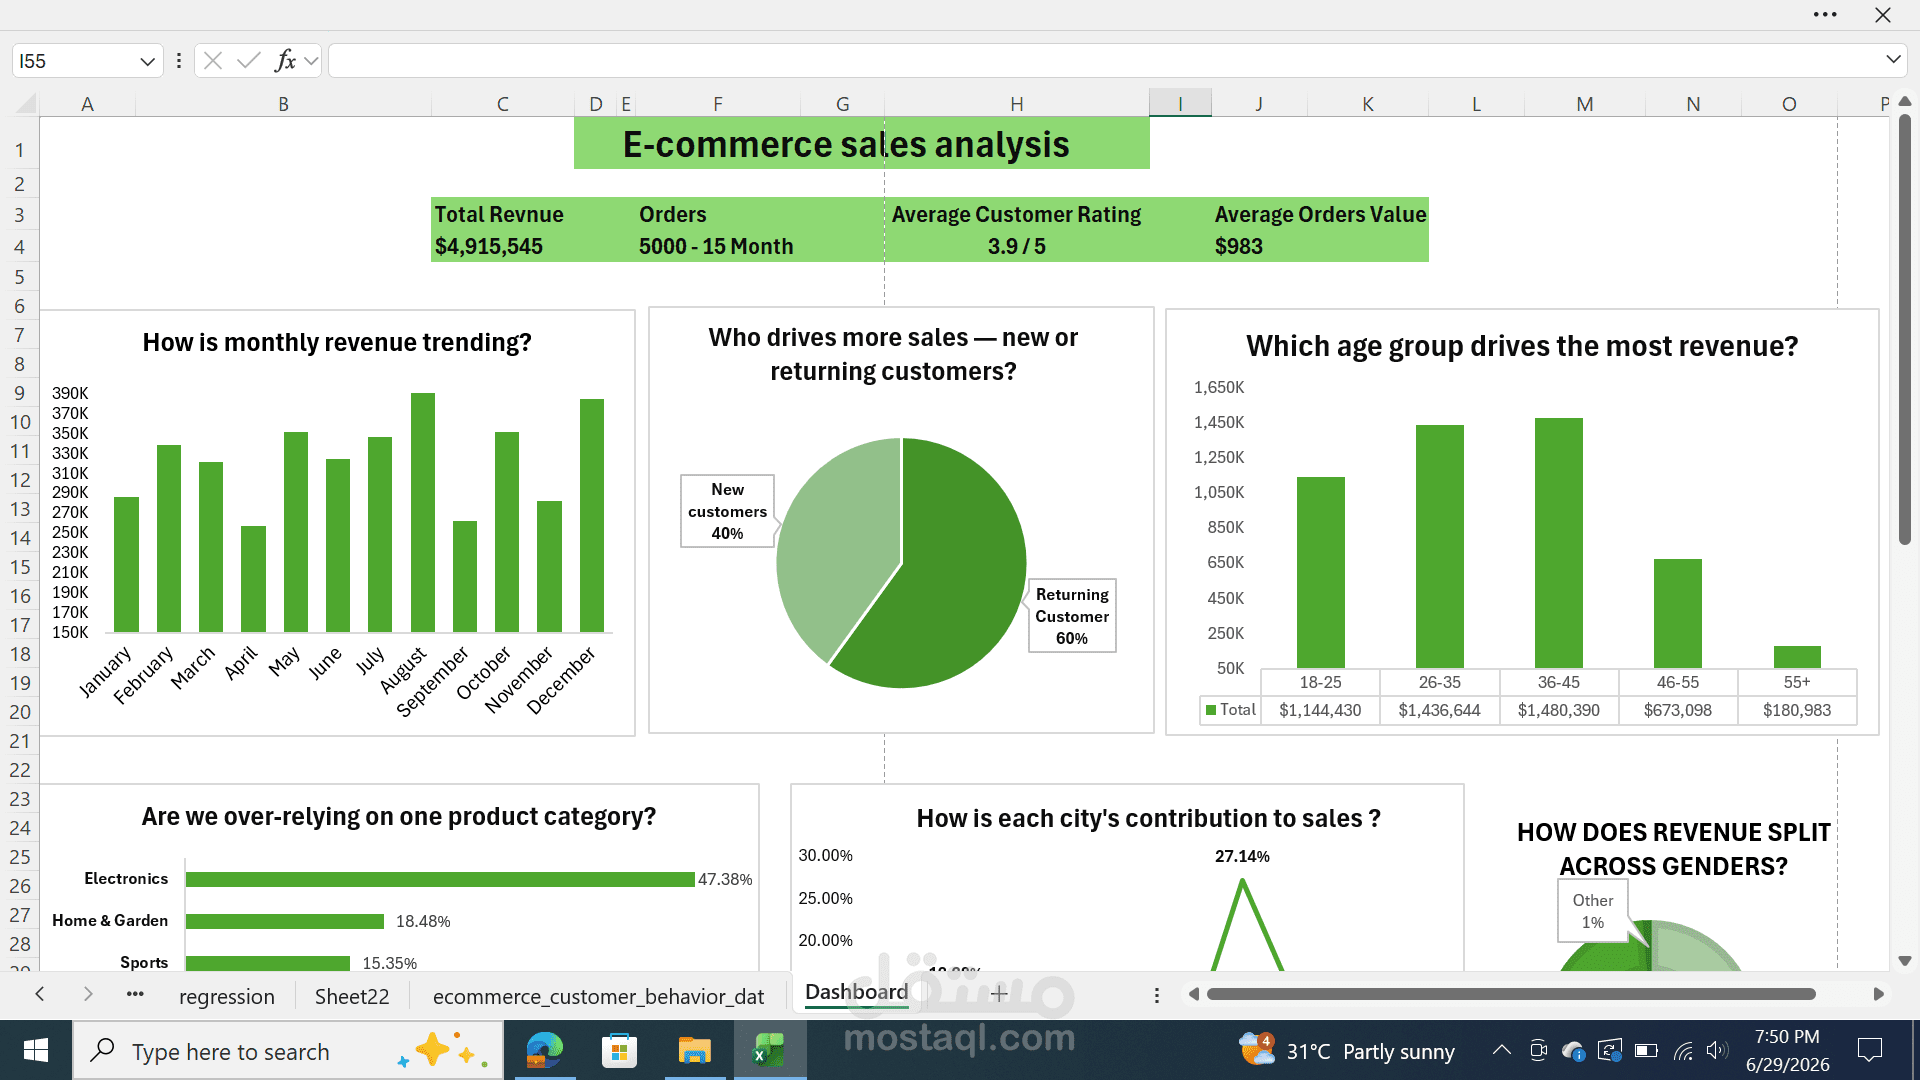Click the Insert Function fx icon
Image resolution: width=1920 pixels, height=1080 pixels.
(285, 61)
